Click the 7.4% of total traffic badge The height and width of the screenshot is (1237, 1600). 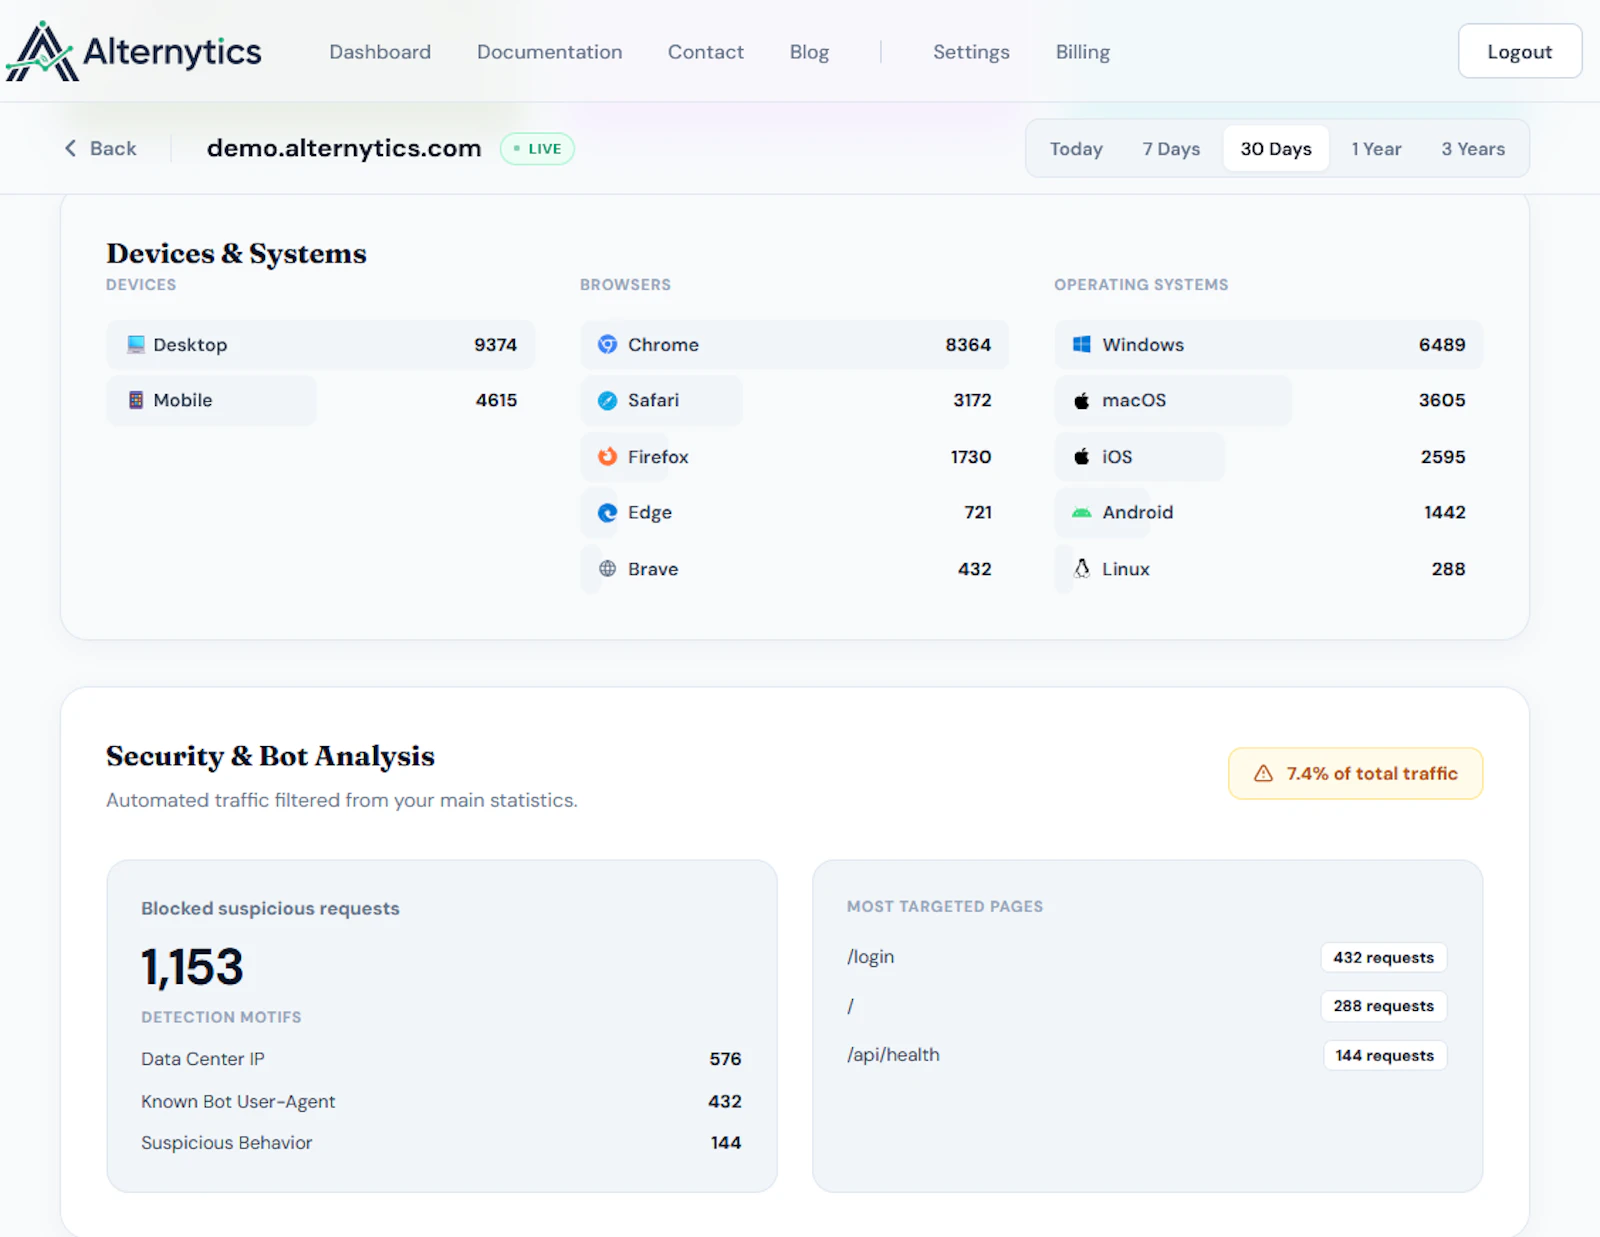coord(1355,774)
